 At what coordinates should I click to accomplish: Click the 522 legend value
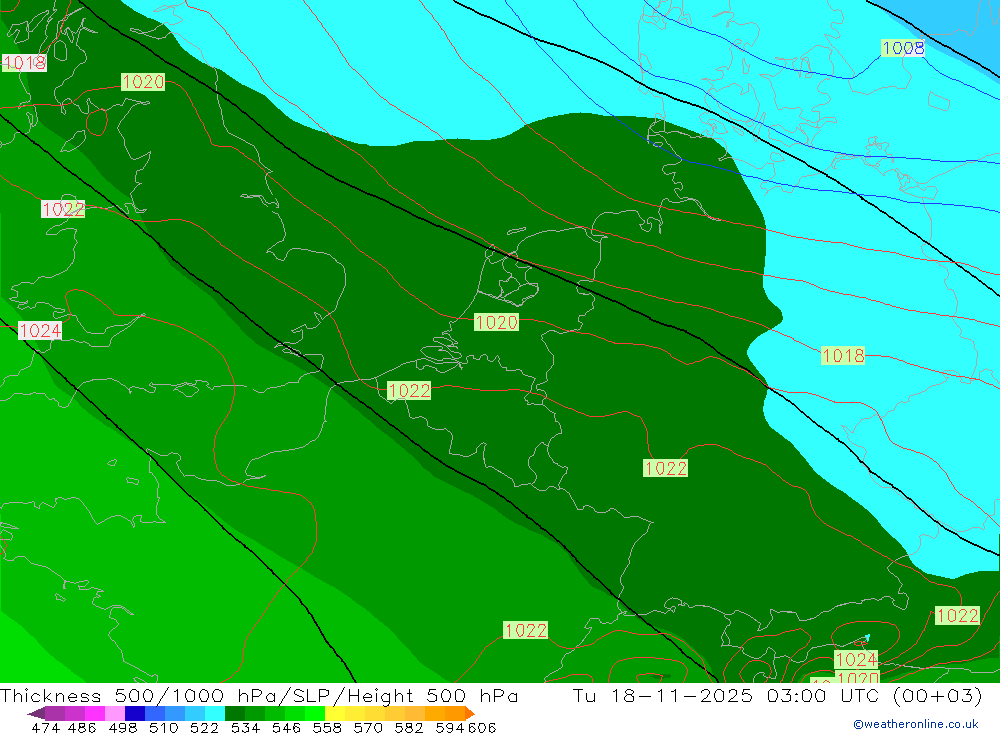205,728
